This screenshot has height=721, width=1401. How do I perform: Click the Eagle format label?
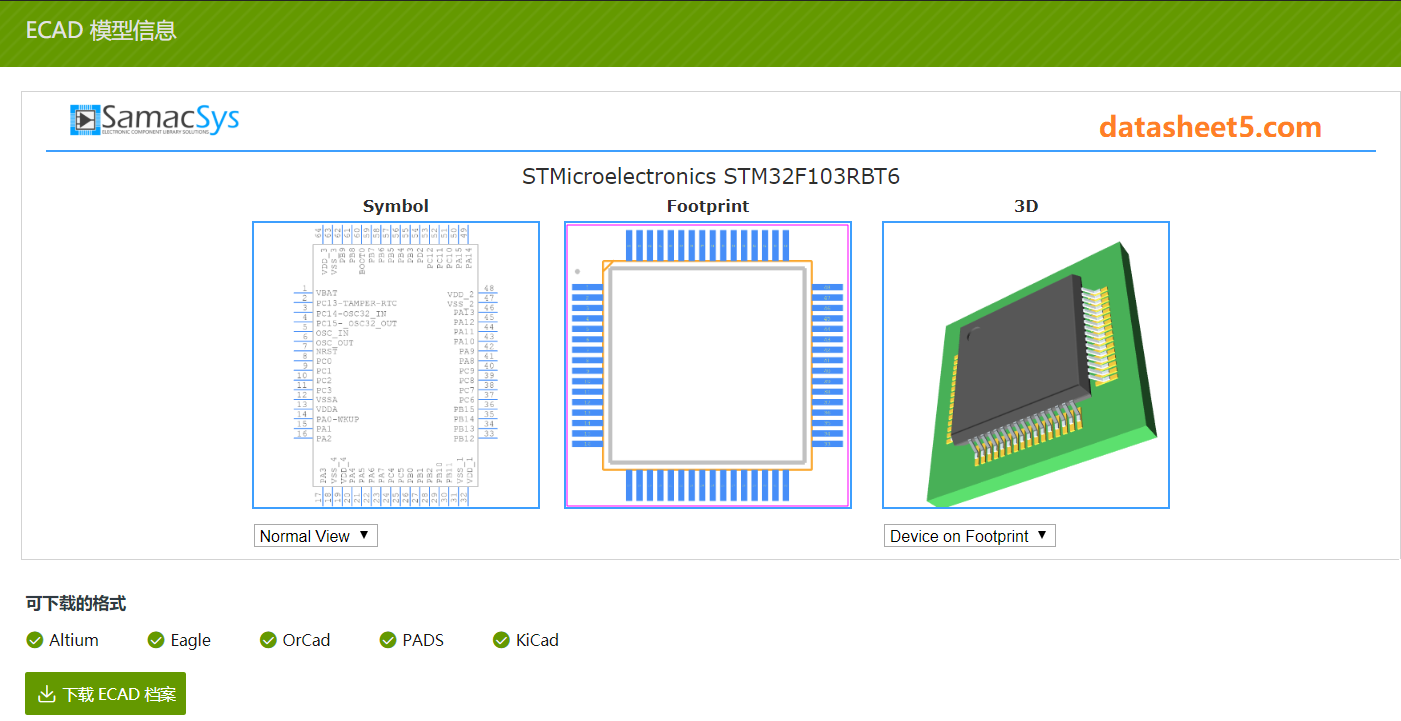coord(190,640)
